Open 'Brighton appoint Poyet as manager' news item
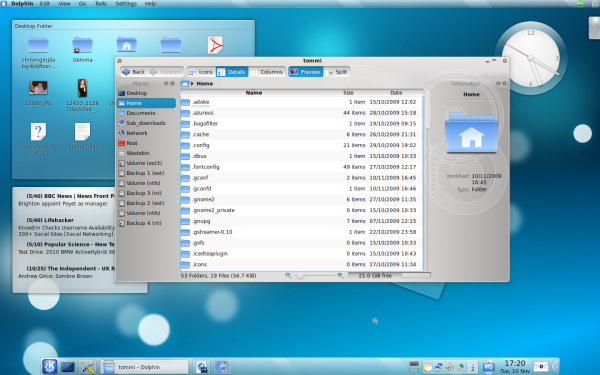This screenshot has width=600, height=375. [63, 204]
